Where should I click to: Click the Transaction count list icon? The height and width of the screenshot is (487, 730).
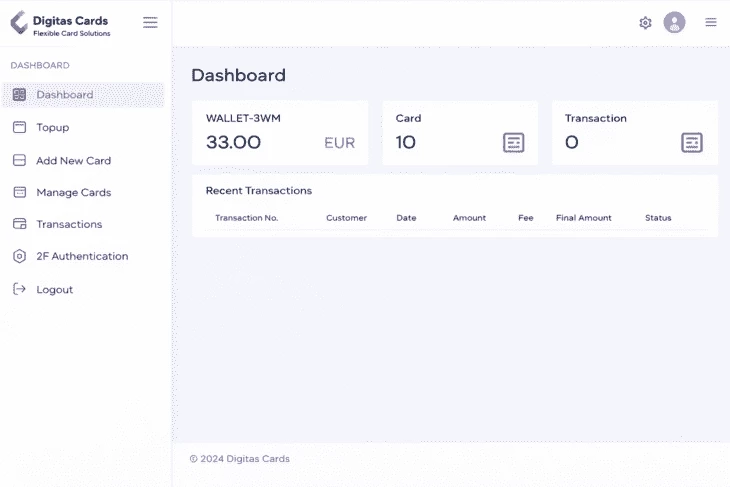(x=692, y=142)
